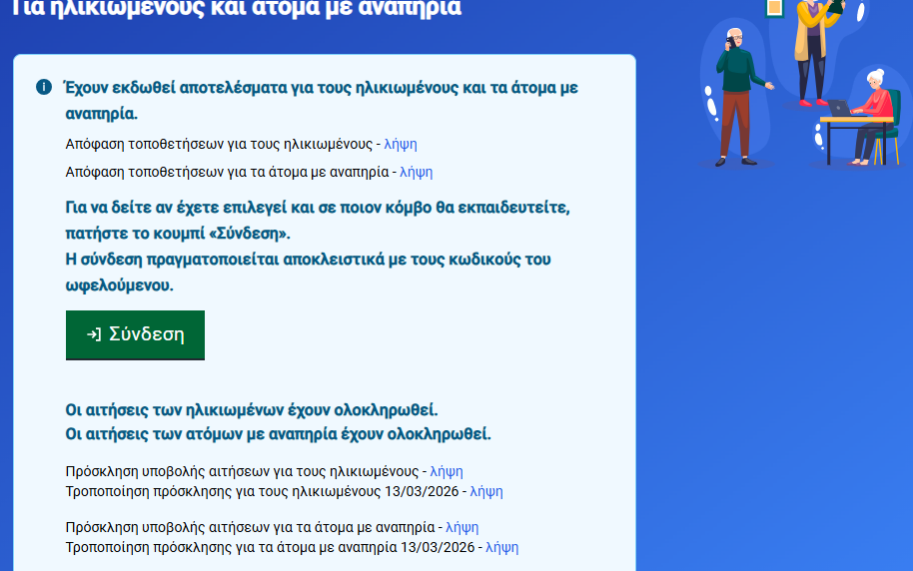The width and height of the screenshot is (913, 571).
Task: Click the heading Για ηλικιωμένους και άτομα με αναπηρία
Action: click(236, 10)
